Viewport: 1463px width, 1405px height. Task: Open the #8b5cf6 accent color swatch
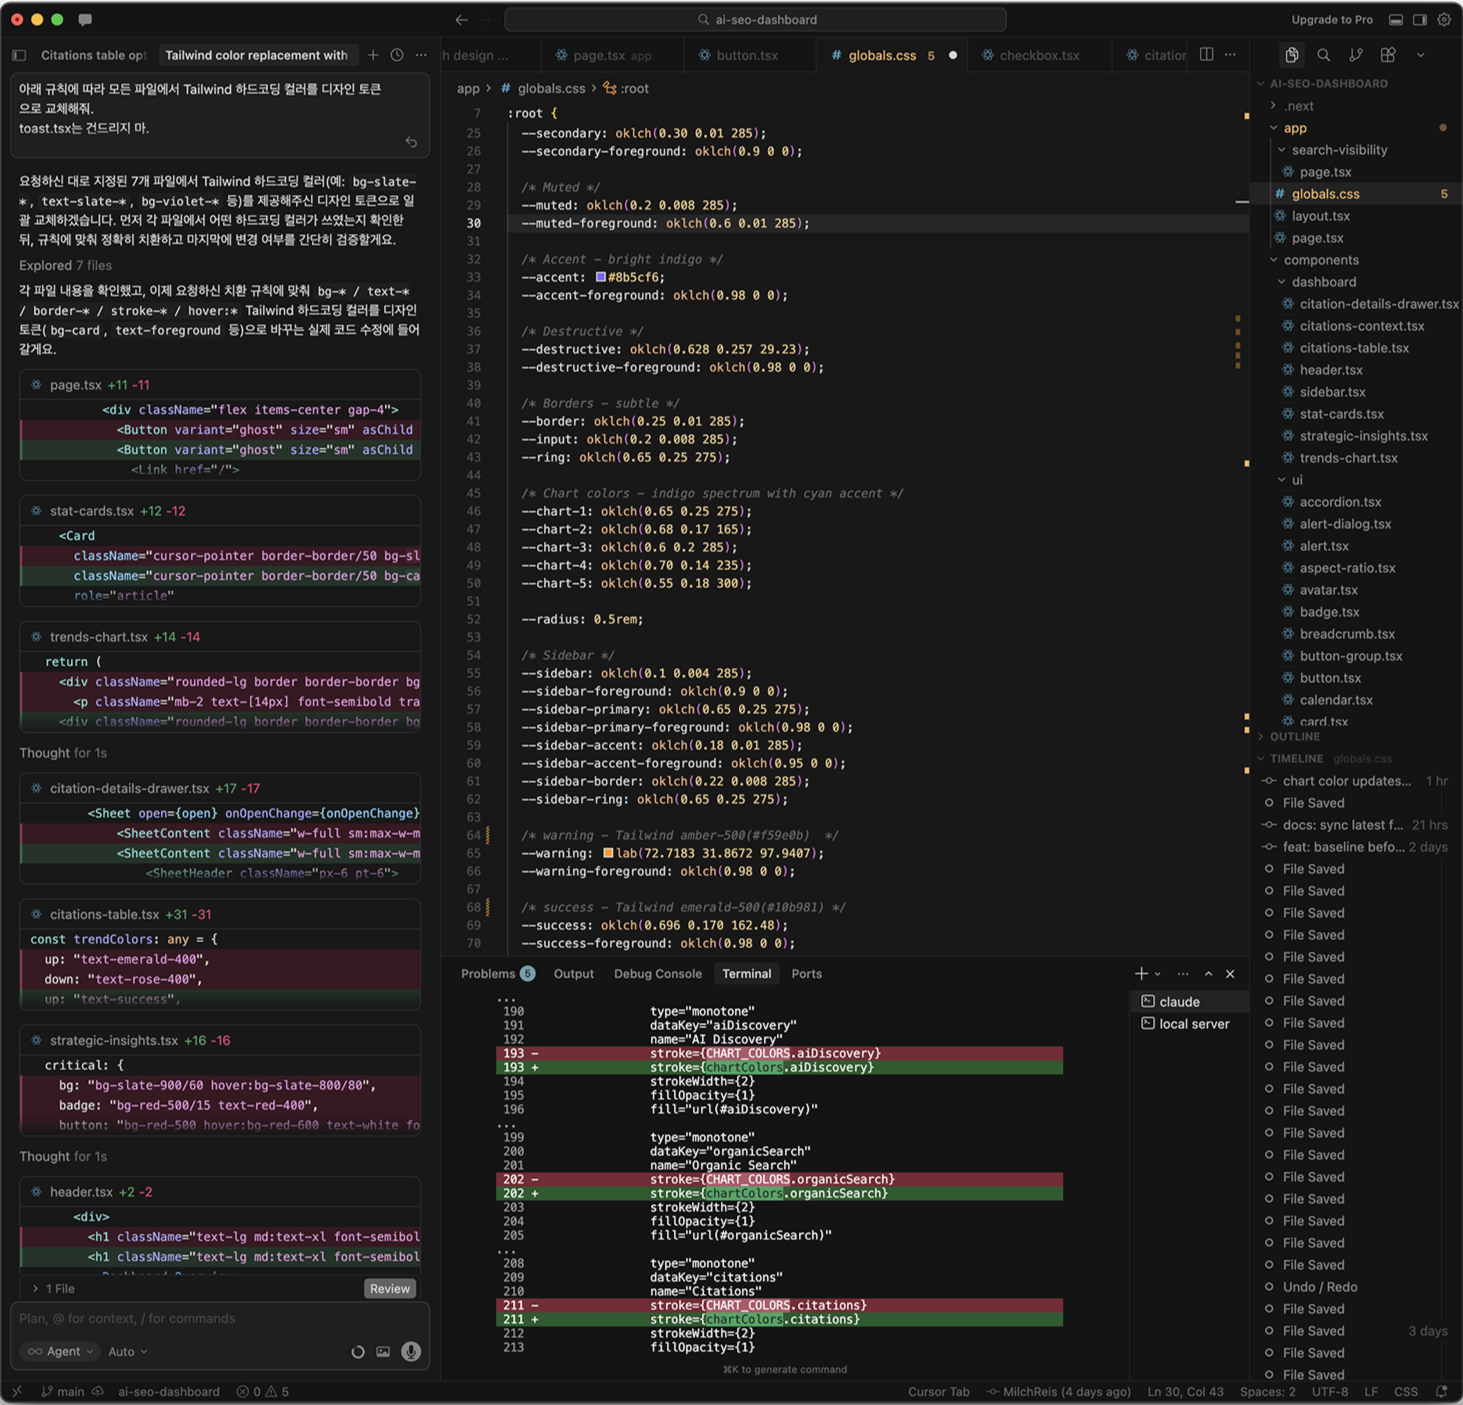(x=601, y=277)
